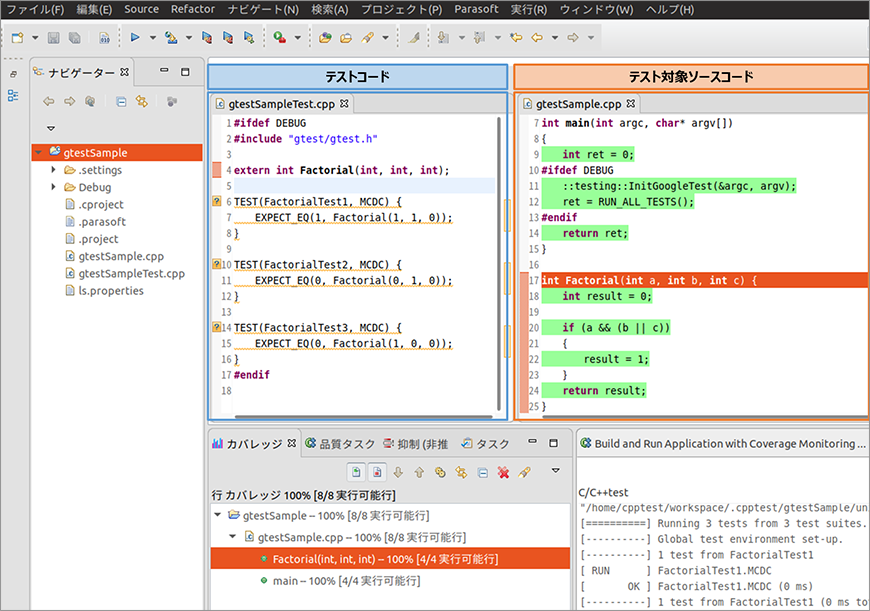Collapse the gtestSample node in the coverage tree

coord(218,515)
